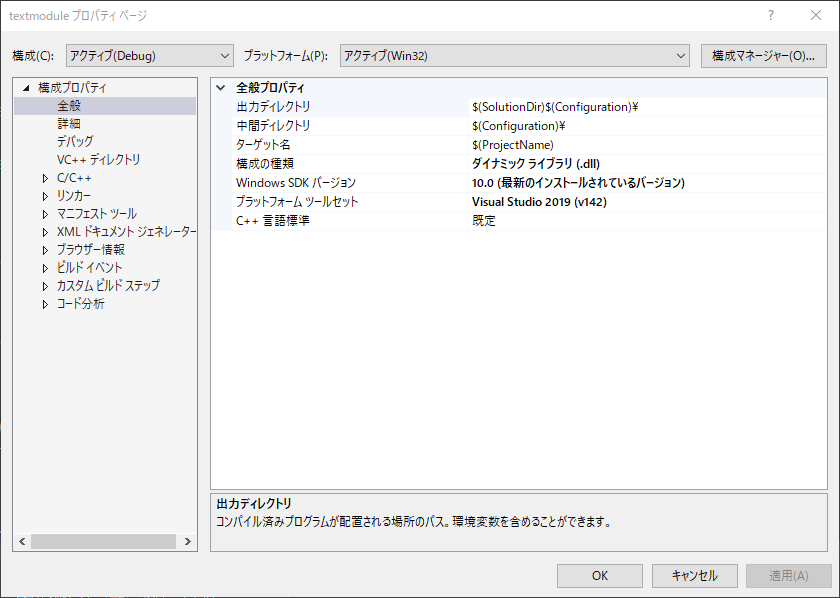Open the プラットフォーム(P) dropdown showing アクティブ(Win32)
The image size is (840, 598).
click(x=514, y=56)
